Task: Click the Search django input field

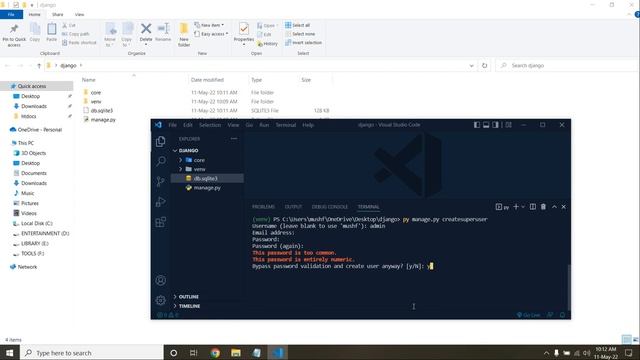Action: [x=567, y=65]
